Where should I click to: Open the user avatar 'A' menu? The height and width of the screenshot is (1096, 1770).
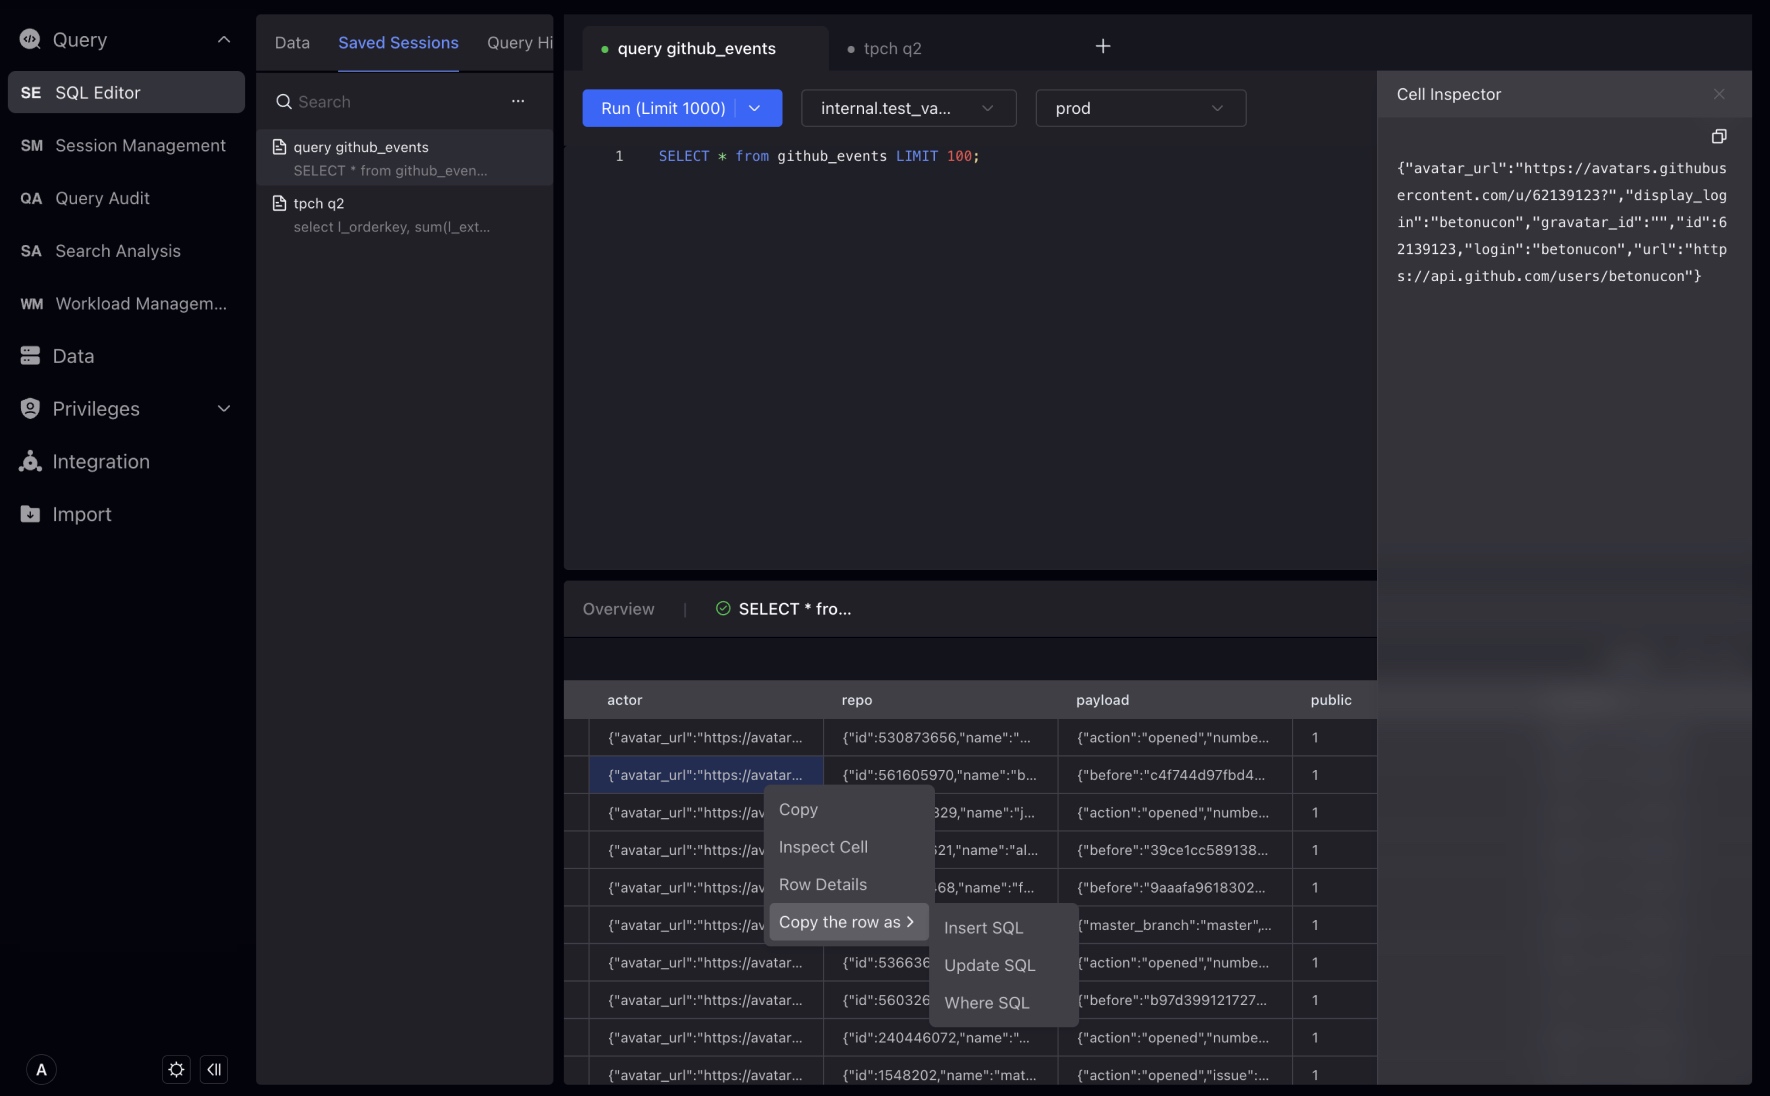(41, 1070)
